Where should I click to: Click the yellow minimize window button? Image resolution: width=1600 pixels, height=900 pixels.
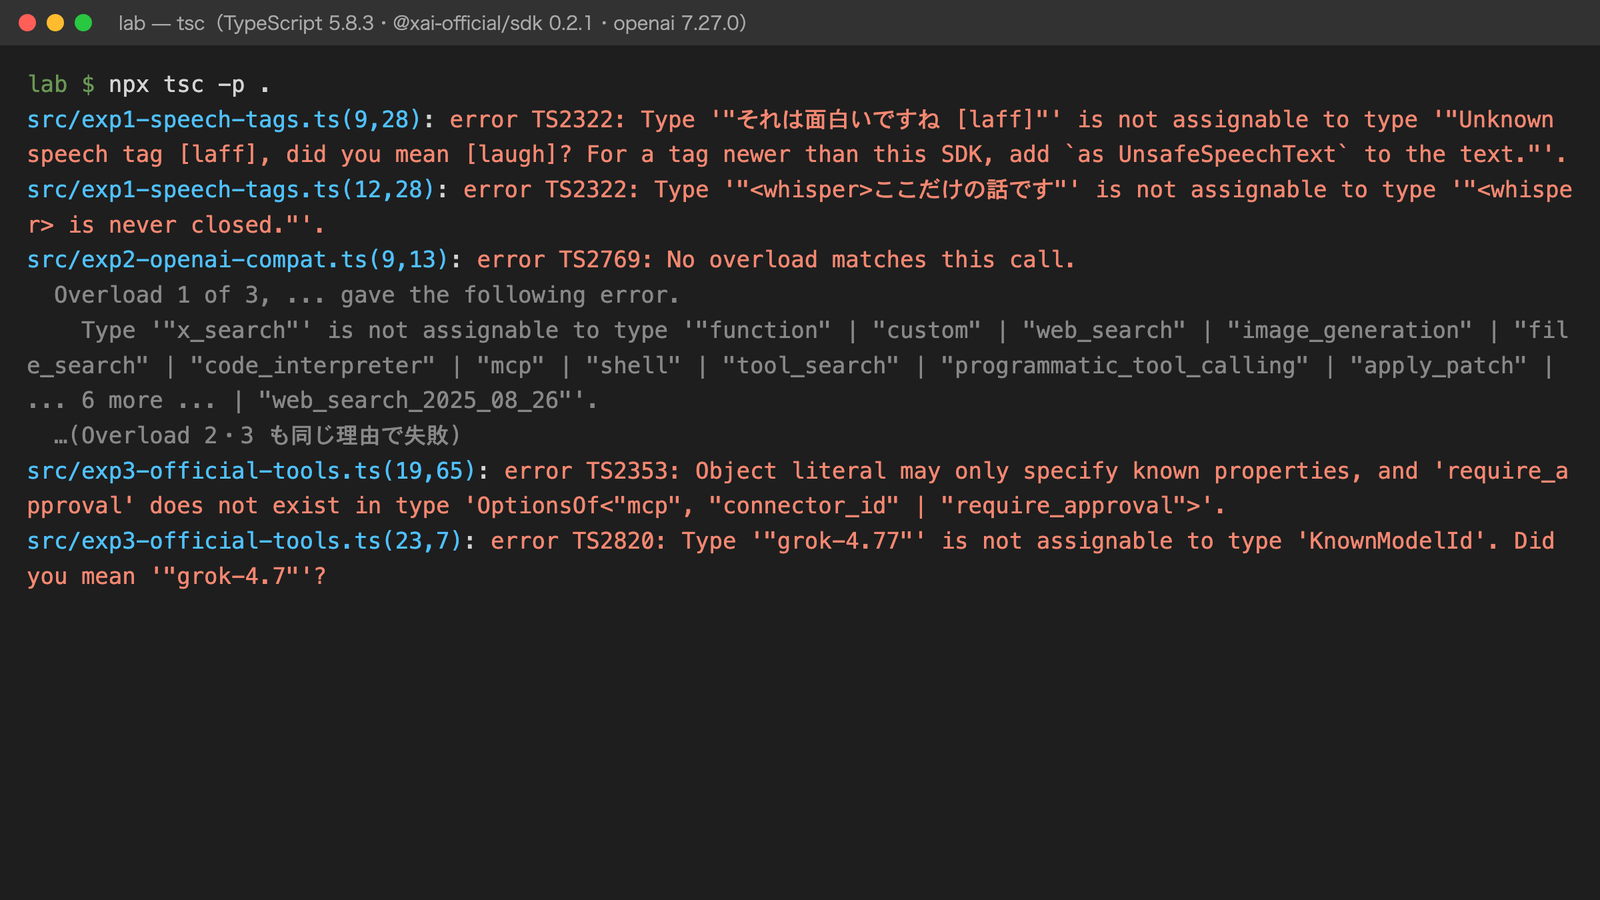coord(55,22)
